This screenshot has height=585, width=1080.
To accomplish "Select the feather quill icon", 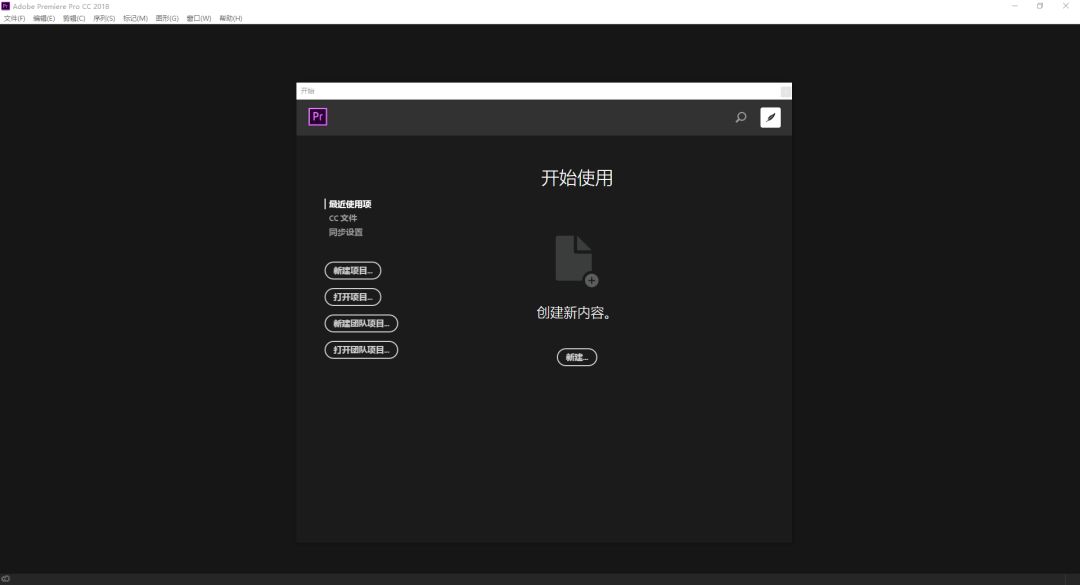I will tap(770, 117).
